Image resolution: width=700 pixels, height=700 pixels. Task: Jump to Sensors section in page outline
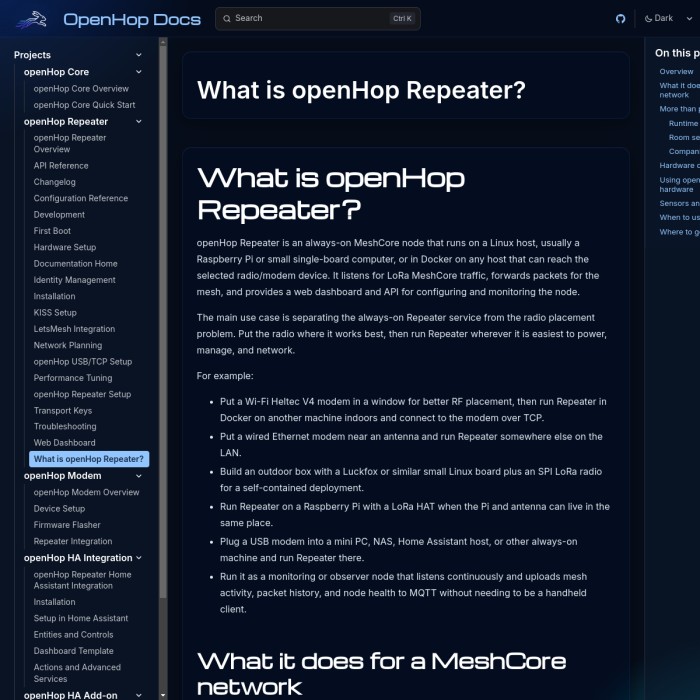pos(679,203)
